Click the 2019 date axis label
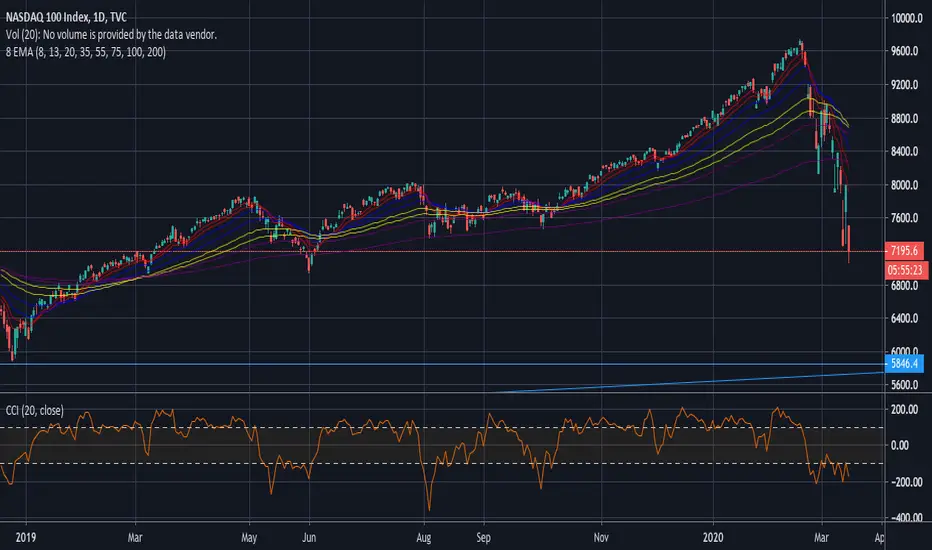This screenshot has height=550, width=932. click(x=26, y=537)
